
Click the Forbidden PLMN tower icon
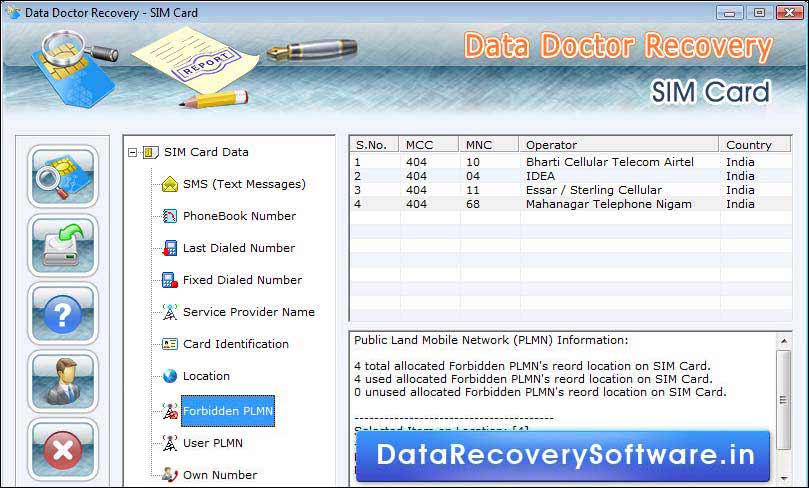point(170,411)
